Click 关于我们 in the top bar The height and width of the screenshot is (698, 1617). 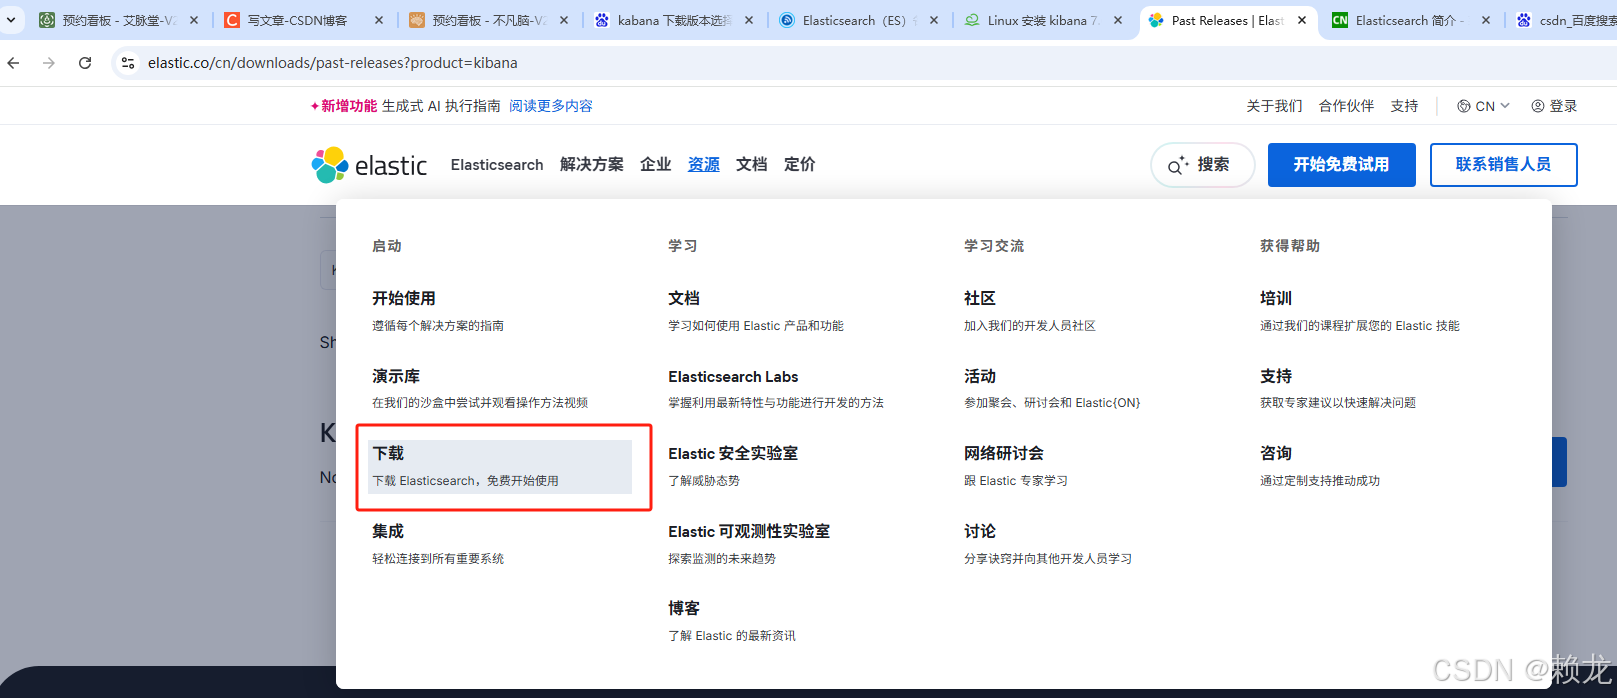click(1274, 106)
